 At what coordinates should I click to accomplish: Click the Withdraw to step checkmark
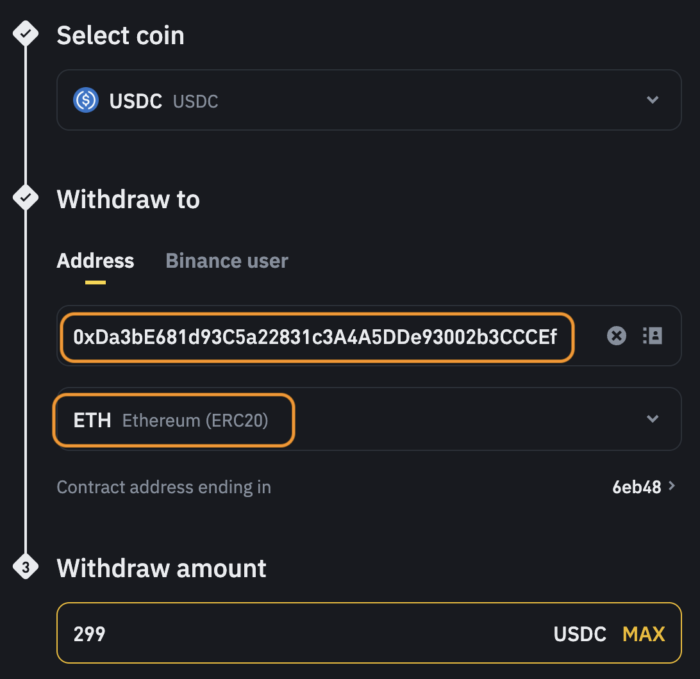[25, 197]
